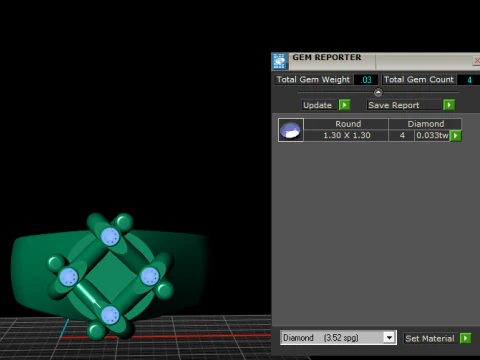The height and width of the screenshot is (360, 480).
Task: Click the Total Gem Count value 4
Action: 469,80
